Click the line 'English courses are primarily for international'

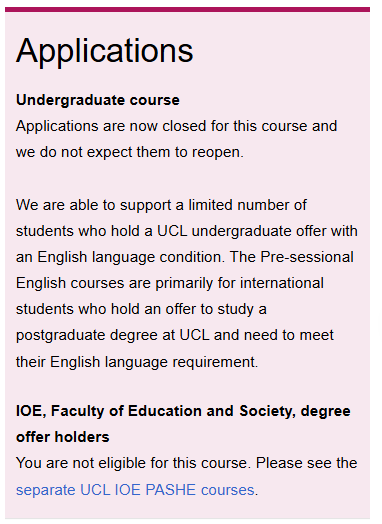coord(170,283)
